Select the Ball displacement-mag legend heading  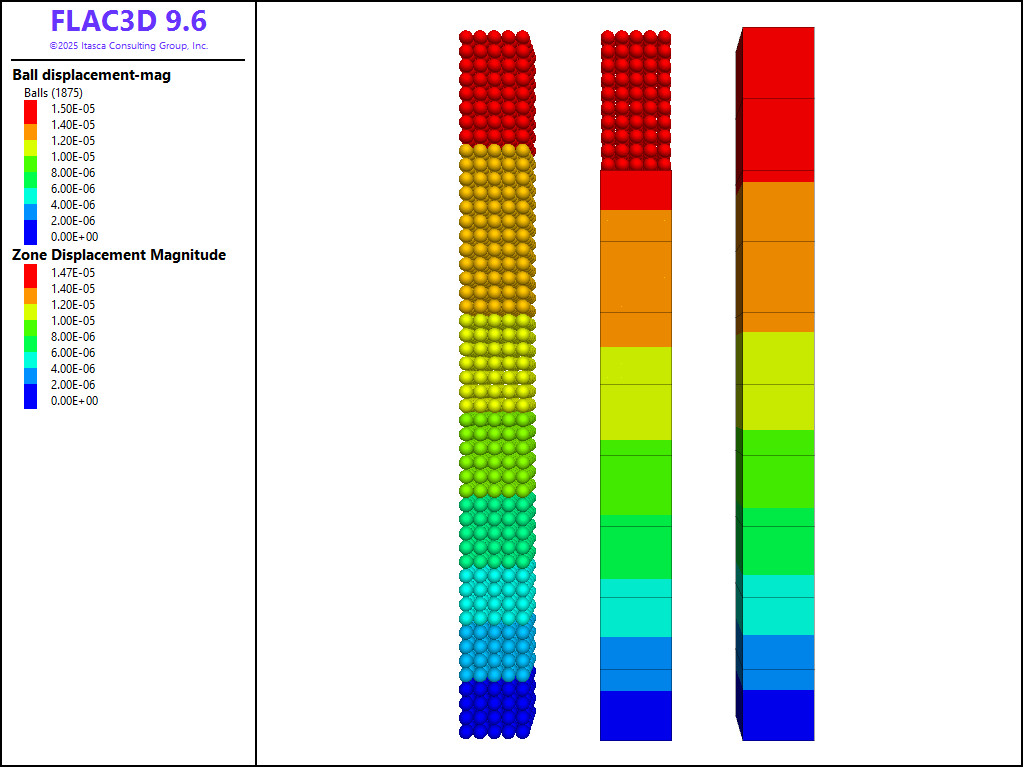[91, 75]
